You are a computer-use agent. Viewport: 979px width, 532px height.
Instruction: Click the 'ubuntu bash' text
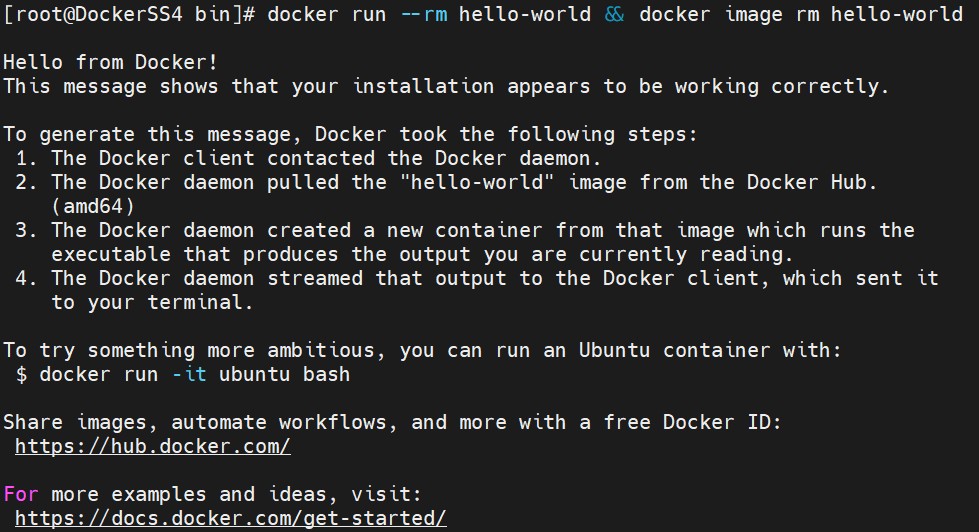(x=284, y=374)
